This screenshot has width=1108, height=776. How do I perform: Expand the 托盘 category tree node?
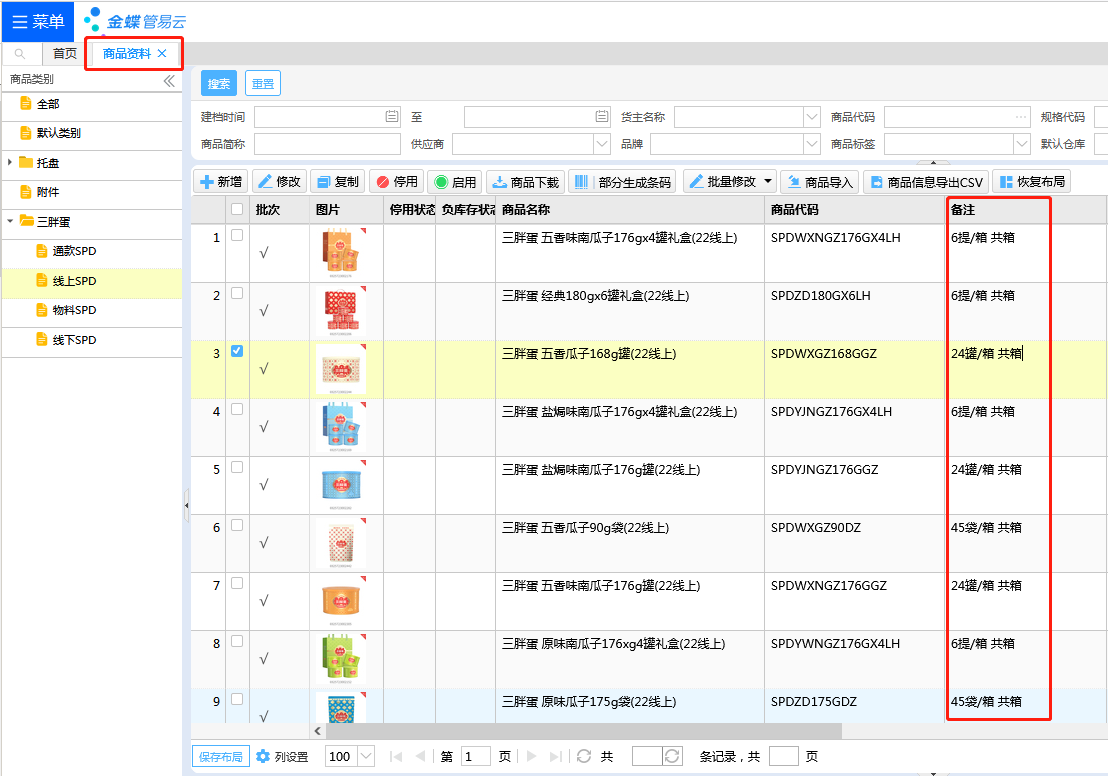pos(10,162)
